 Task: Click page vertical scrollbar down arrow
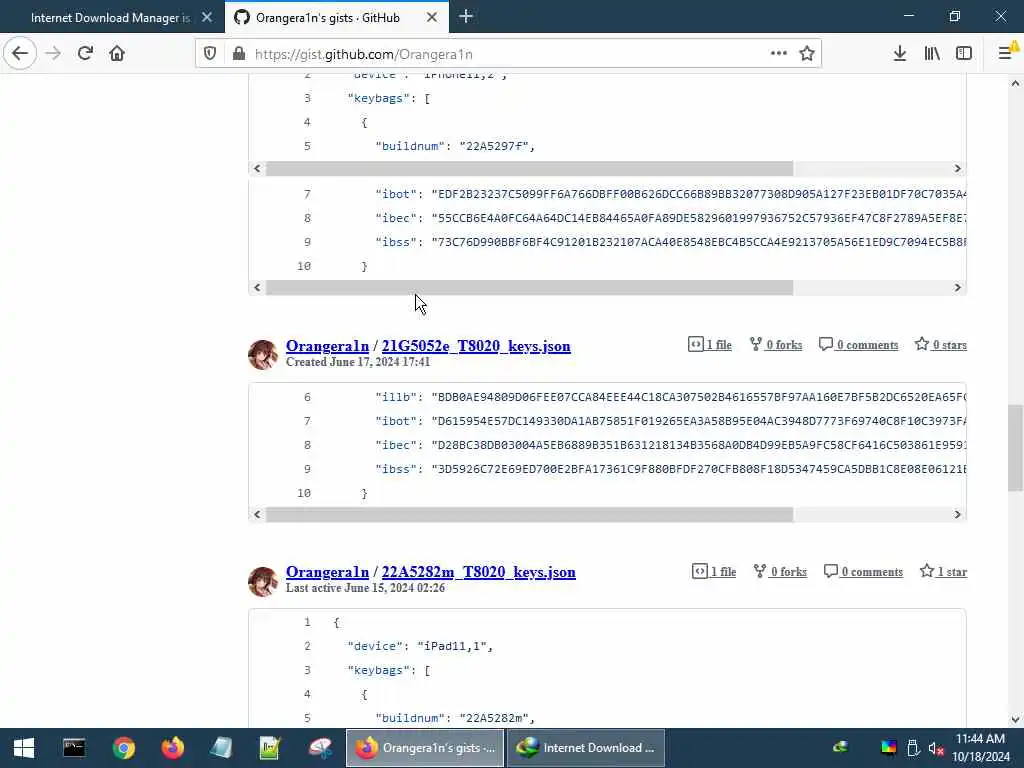point(1015,720)
